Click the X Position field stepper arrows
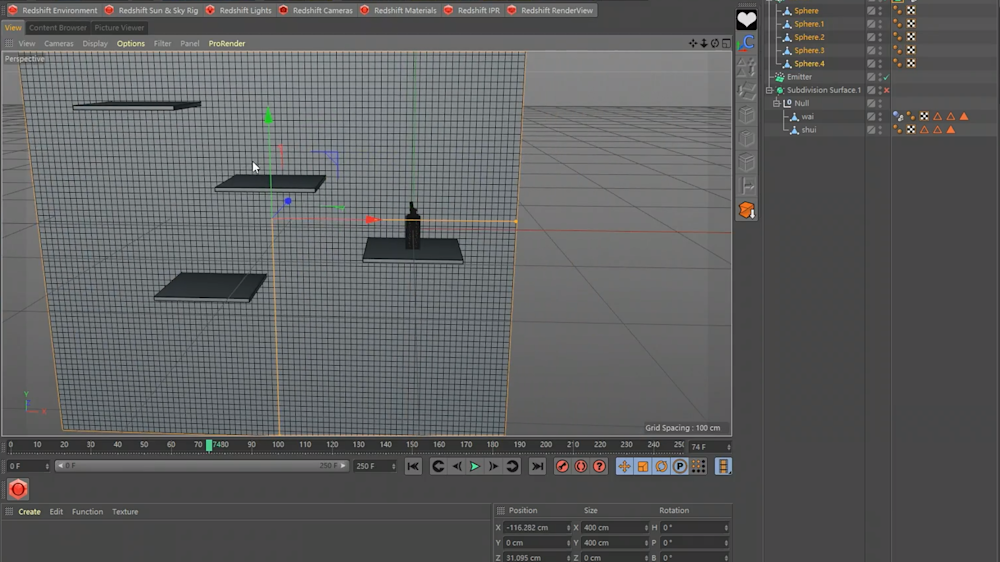Screen dimensions: 1000x562 568,527
